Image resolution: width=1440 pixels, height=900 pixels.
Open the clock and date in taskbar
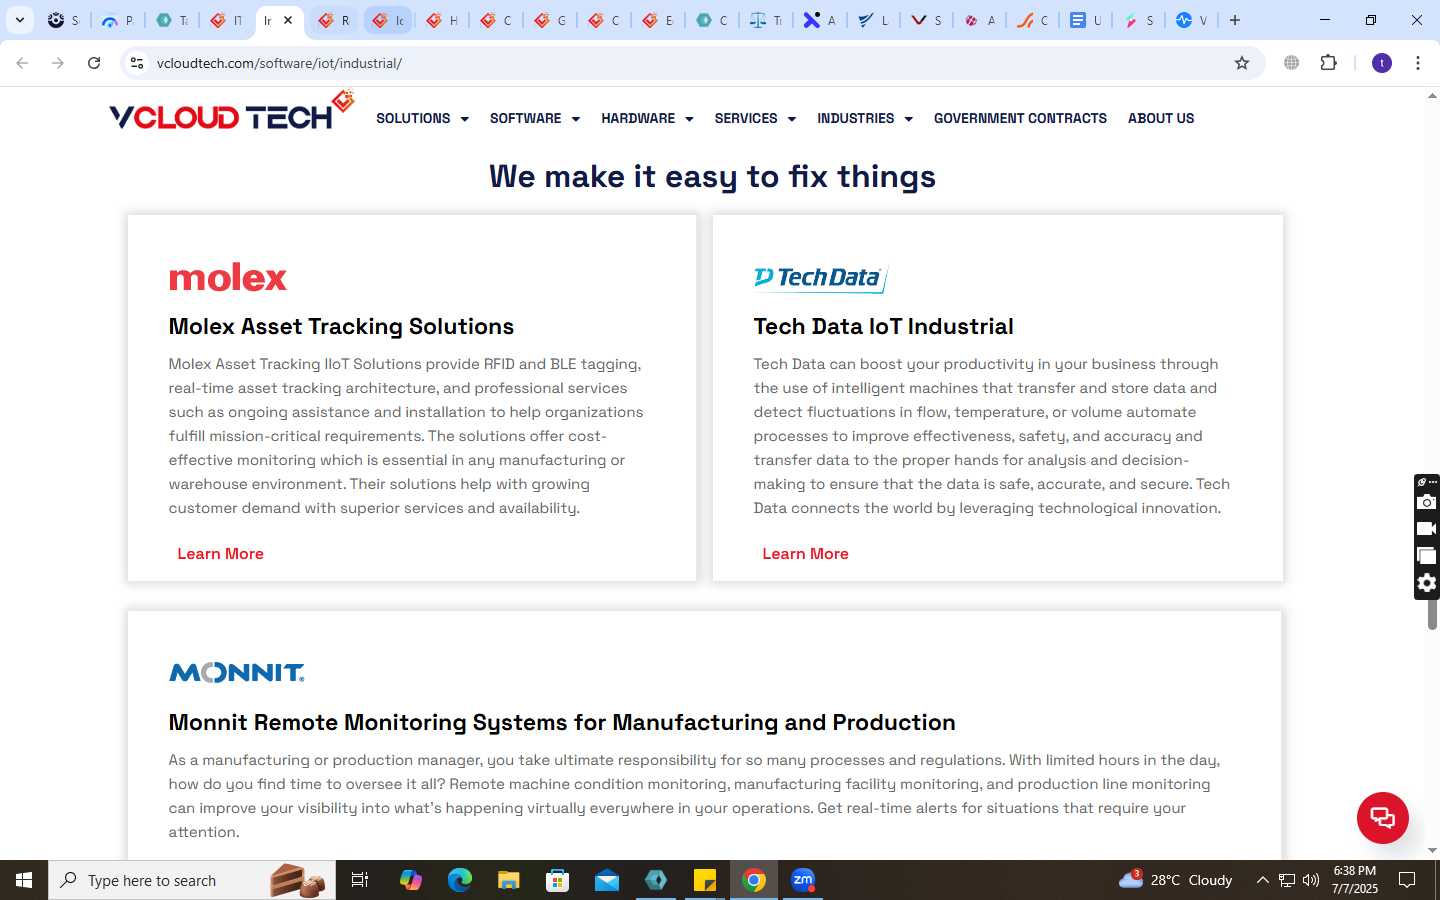click(x=1355, y=880)
